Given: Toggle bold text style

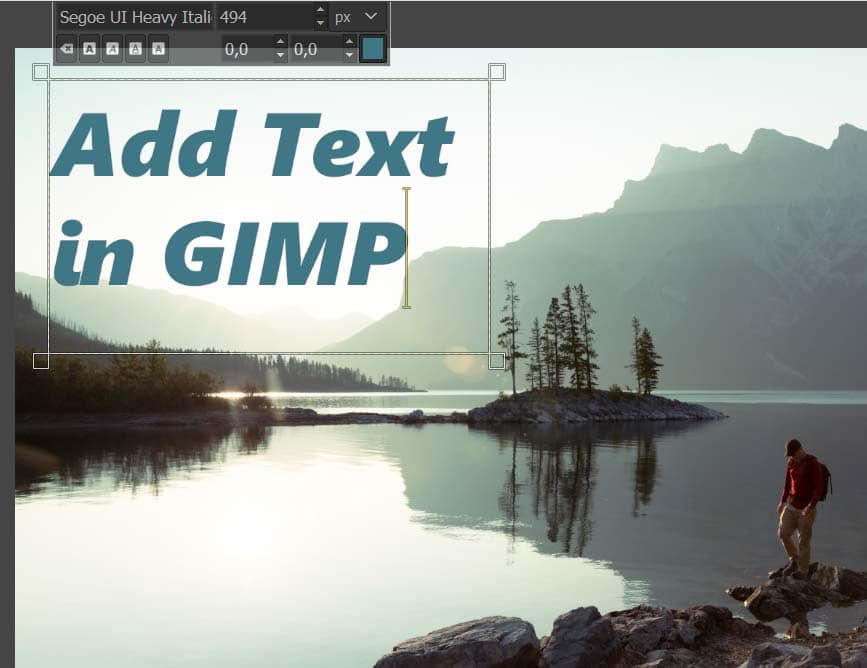Looking at the screenshot, I should click(89, 49).
